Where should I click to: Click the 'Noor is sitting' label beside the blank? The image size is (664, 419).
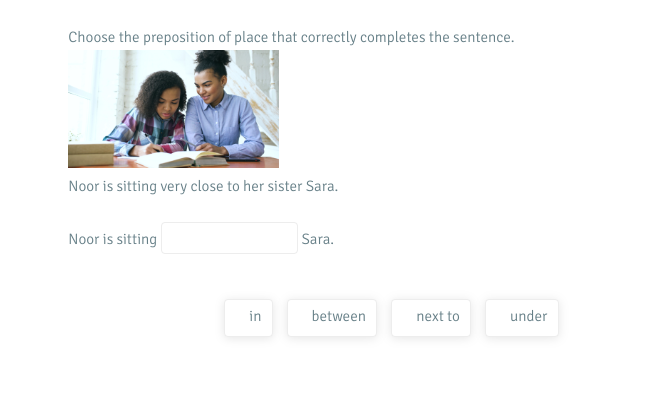(x=112, y=239)
